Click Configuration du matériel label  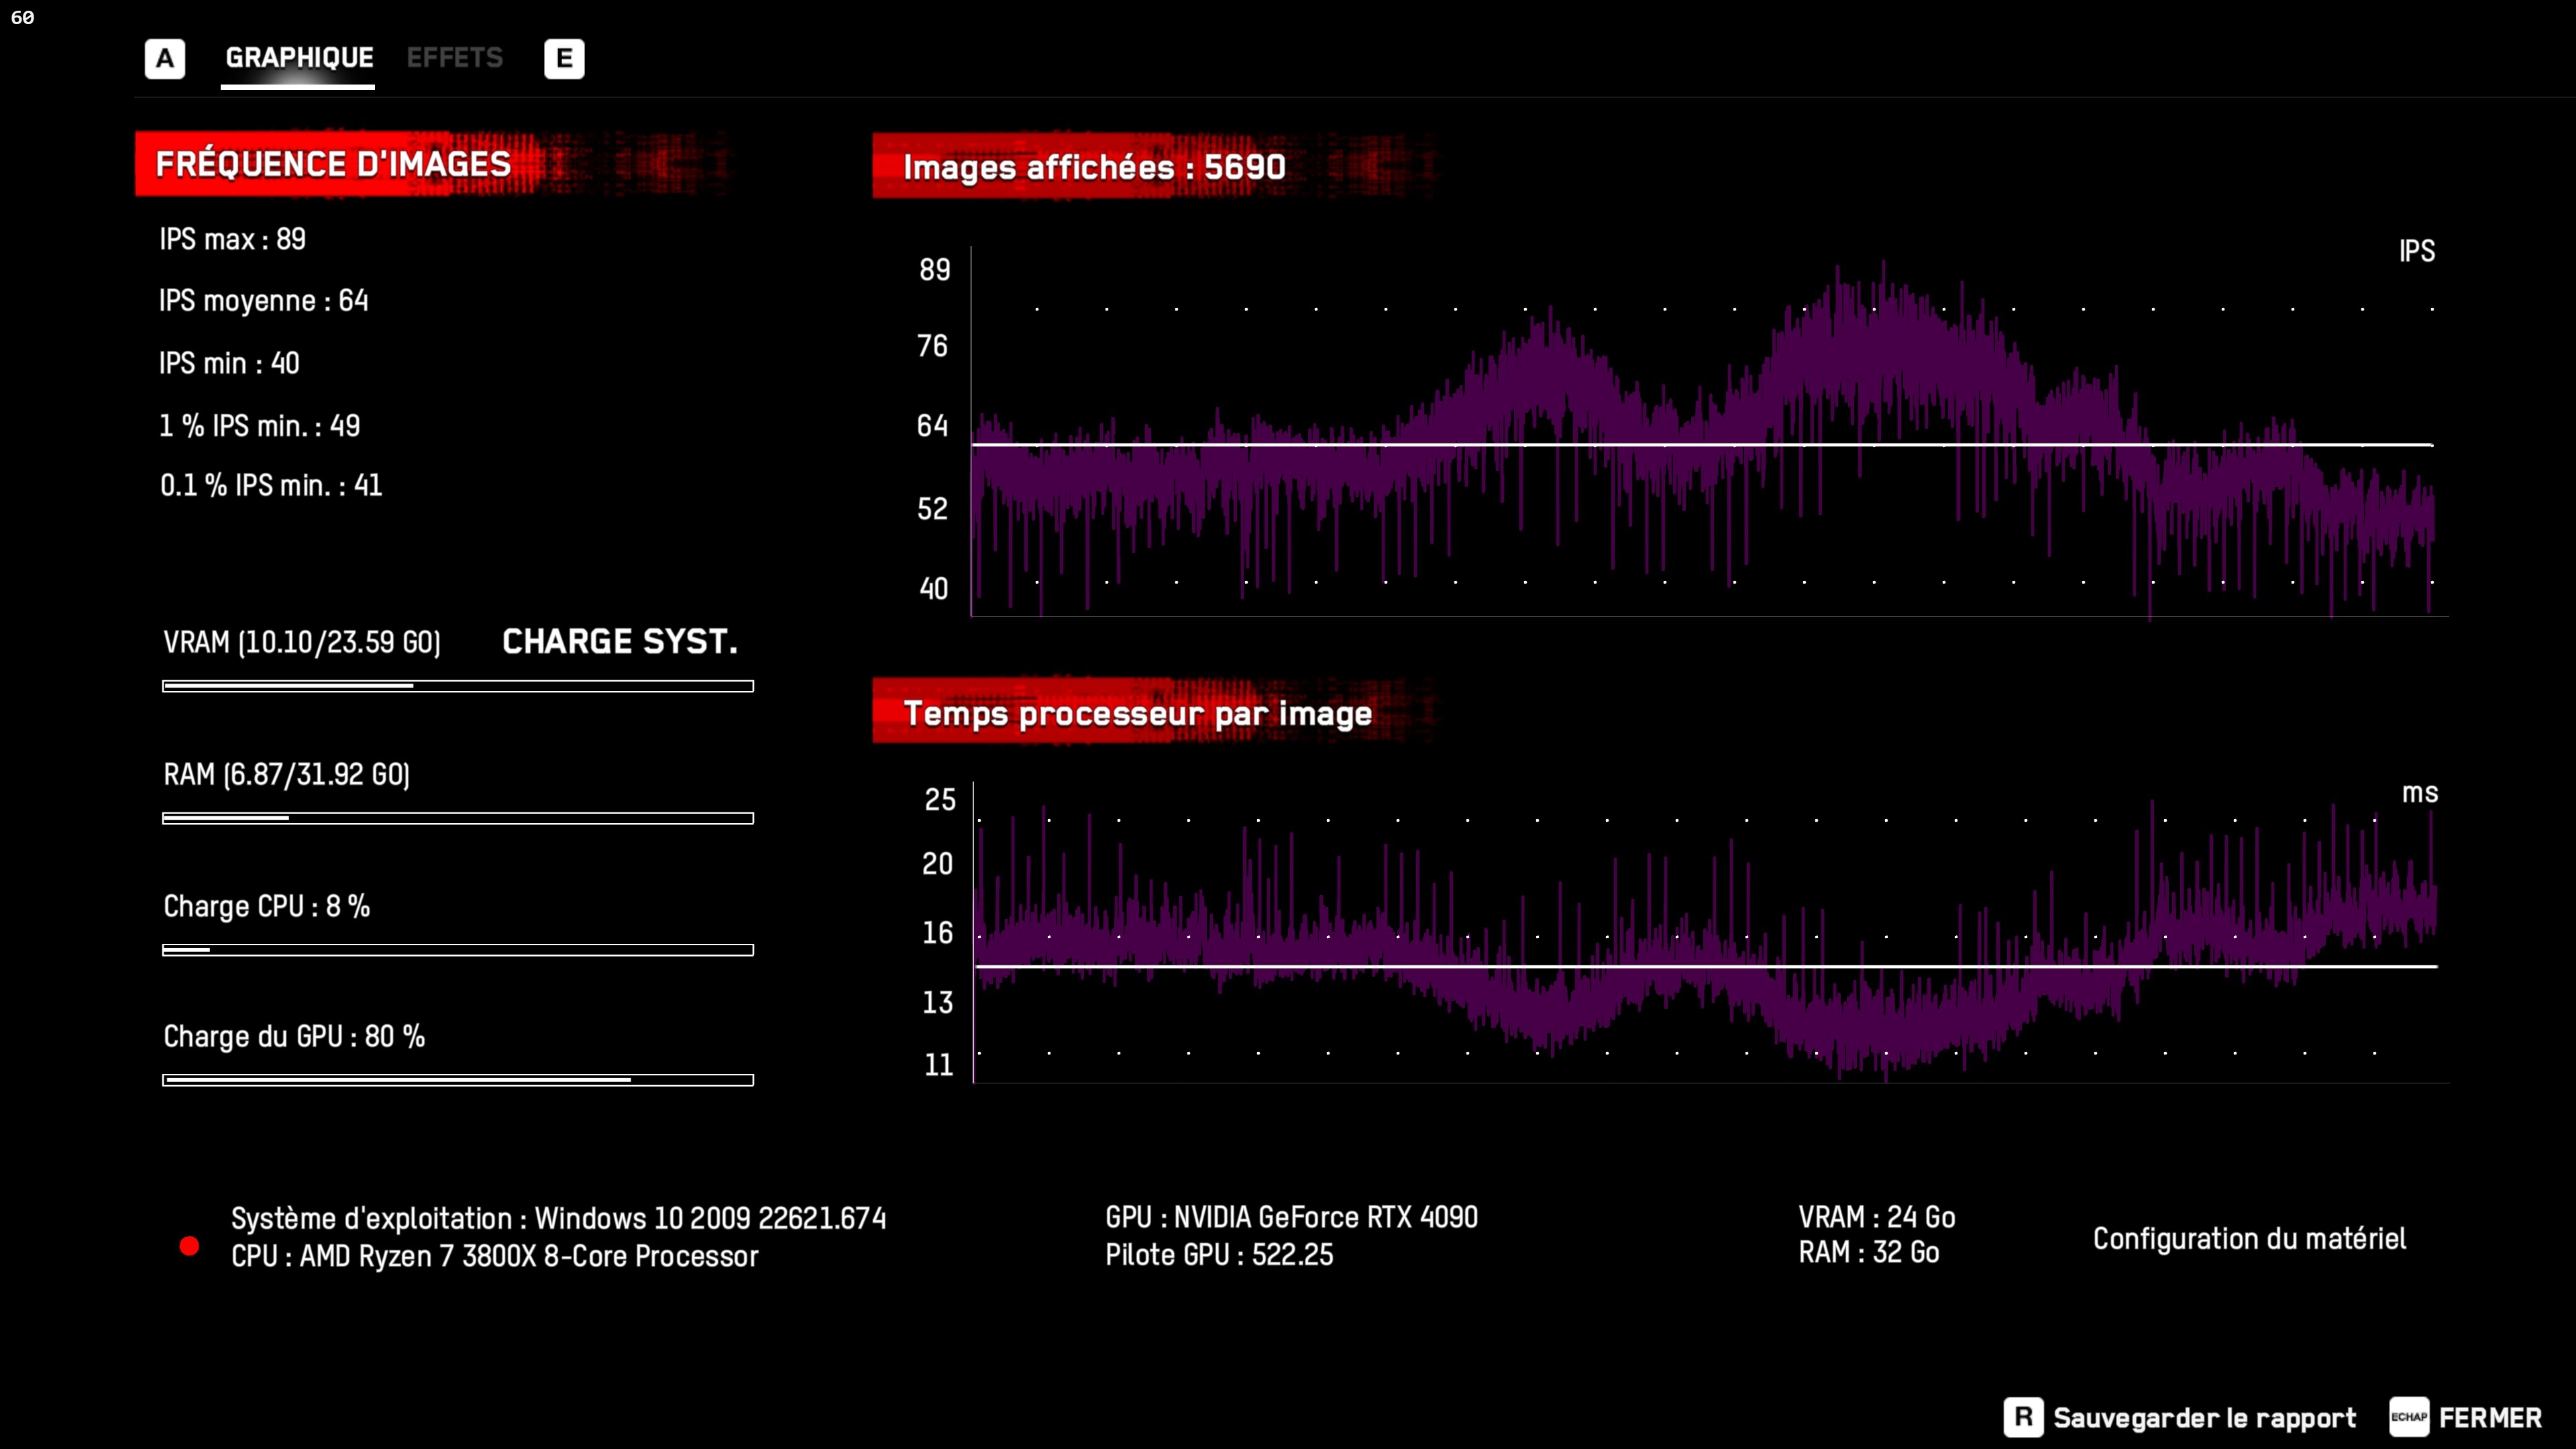point(2249,1238)
